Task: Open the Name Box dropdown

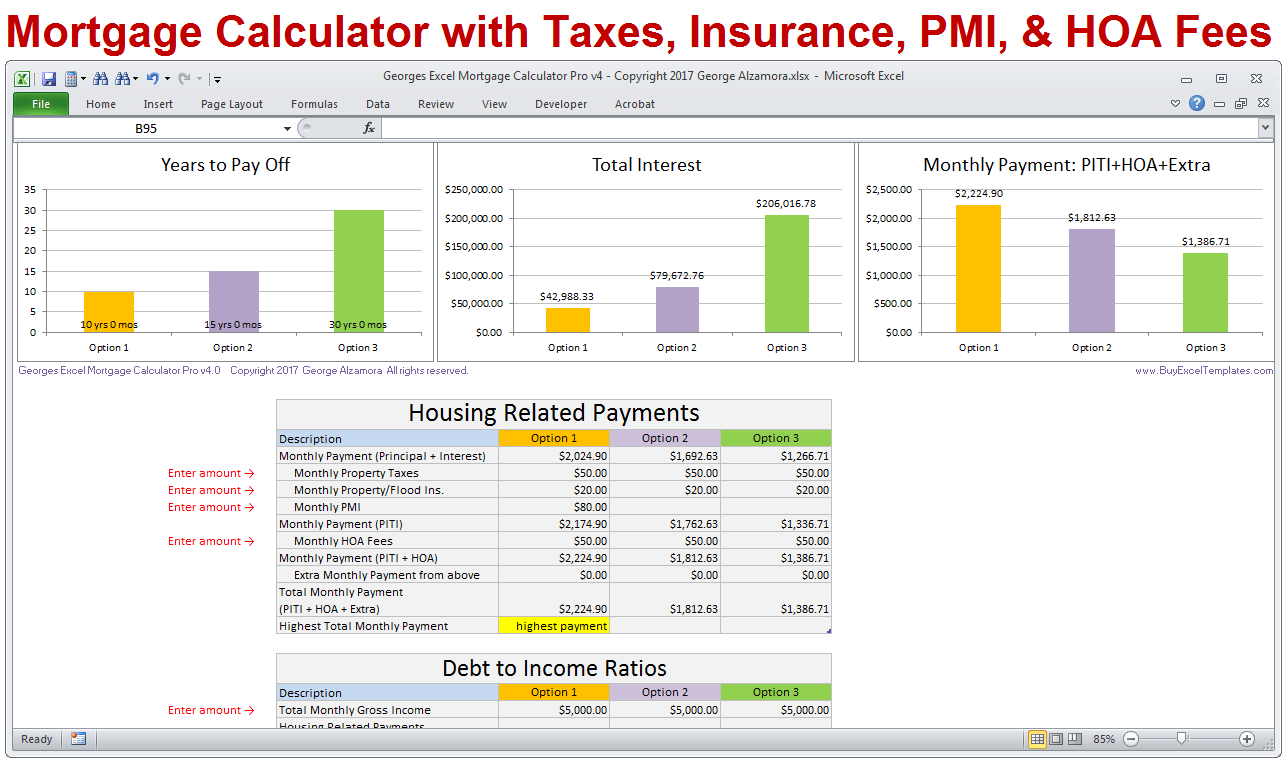Action: pyautogui.click(x=288, y=128)
